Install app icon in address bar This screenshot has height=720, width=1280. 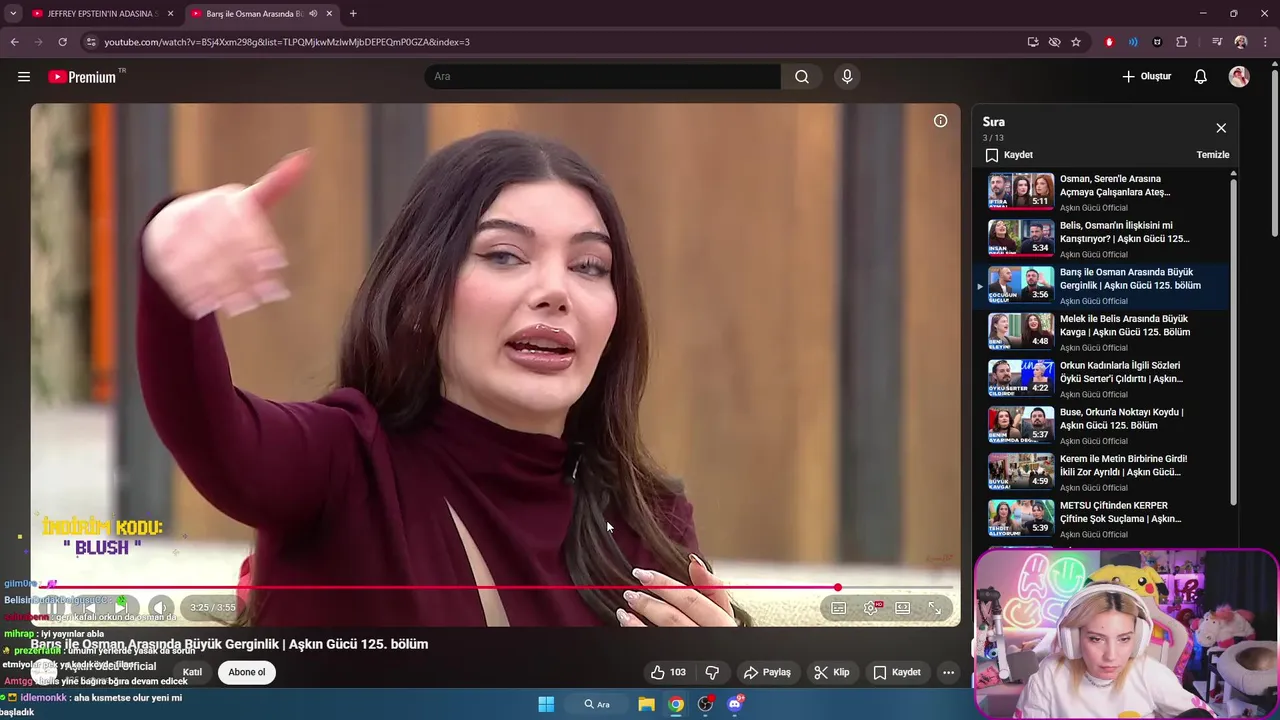point(1033,42)
